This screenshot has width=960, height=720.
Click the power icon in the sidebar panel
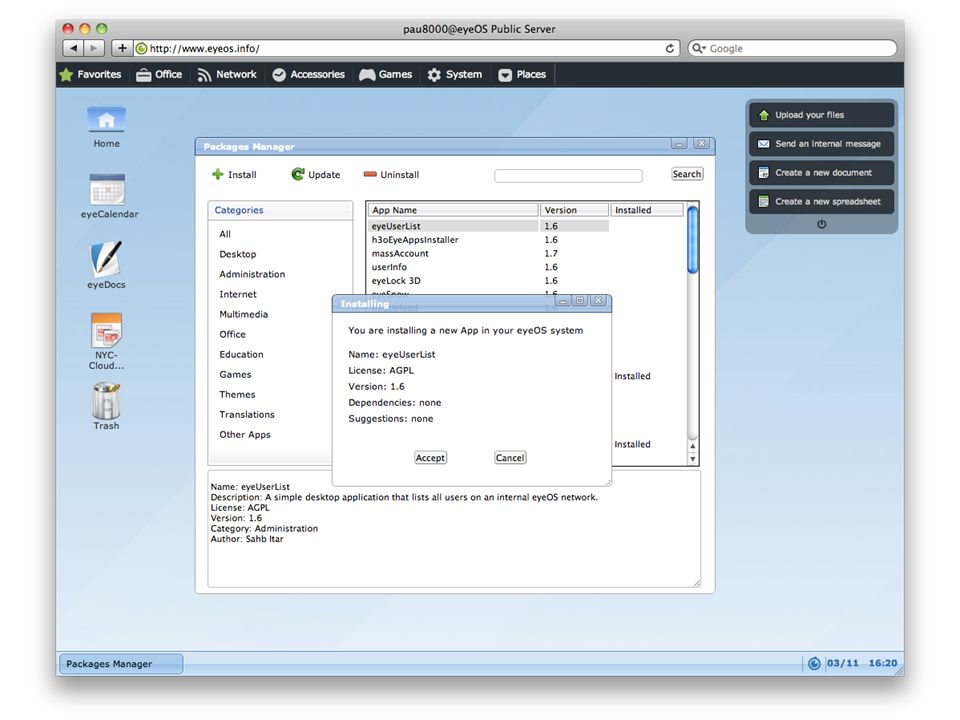click(x=822, y=224)
